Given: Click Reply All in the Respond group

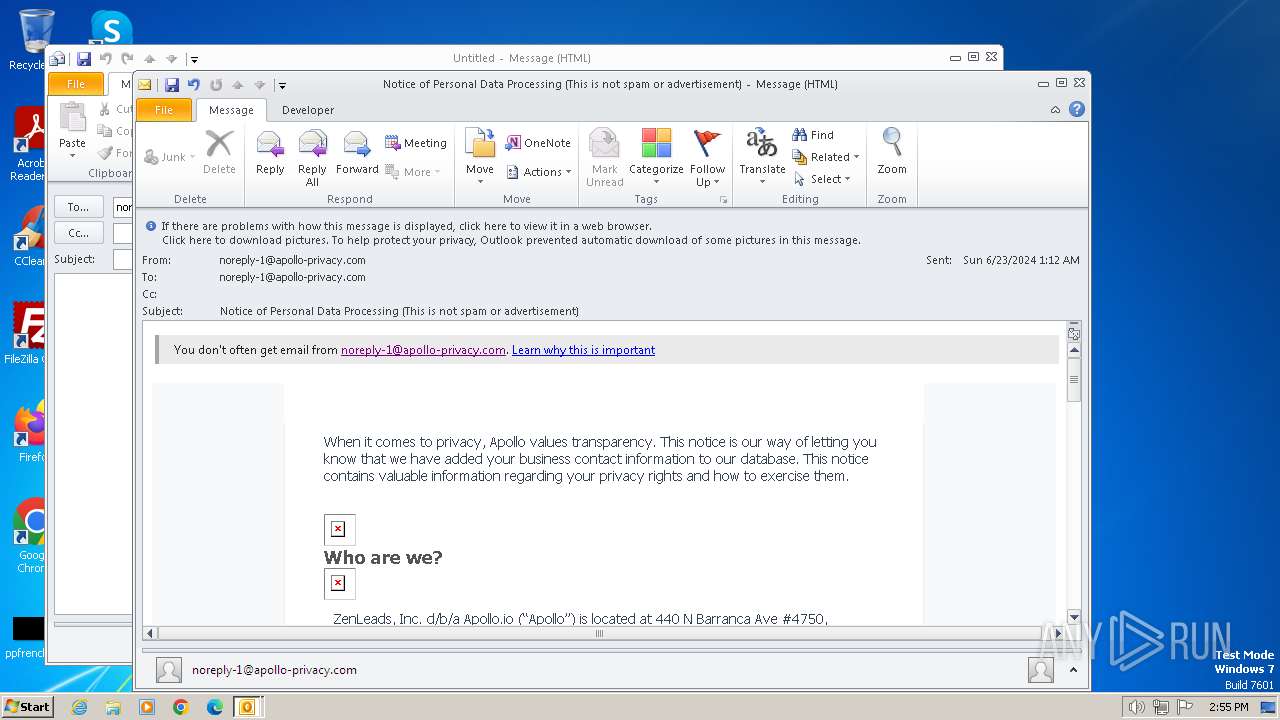Looking at the screenshot, I should pos(312,156).
